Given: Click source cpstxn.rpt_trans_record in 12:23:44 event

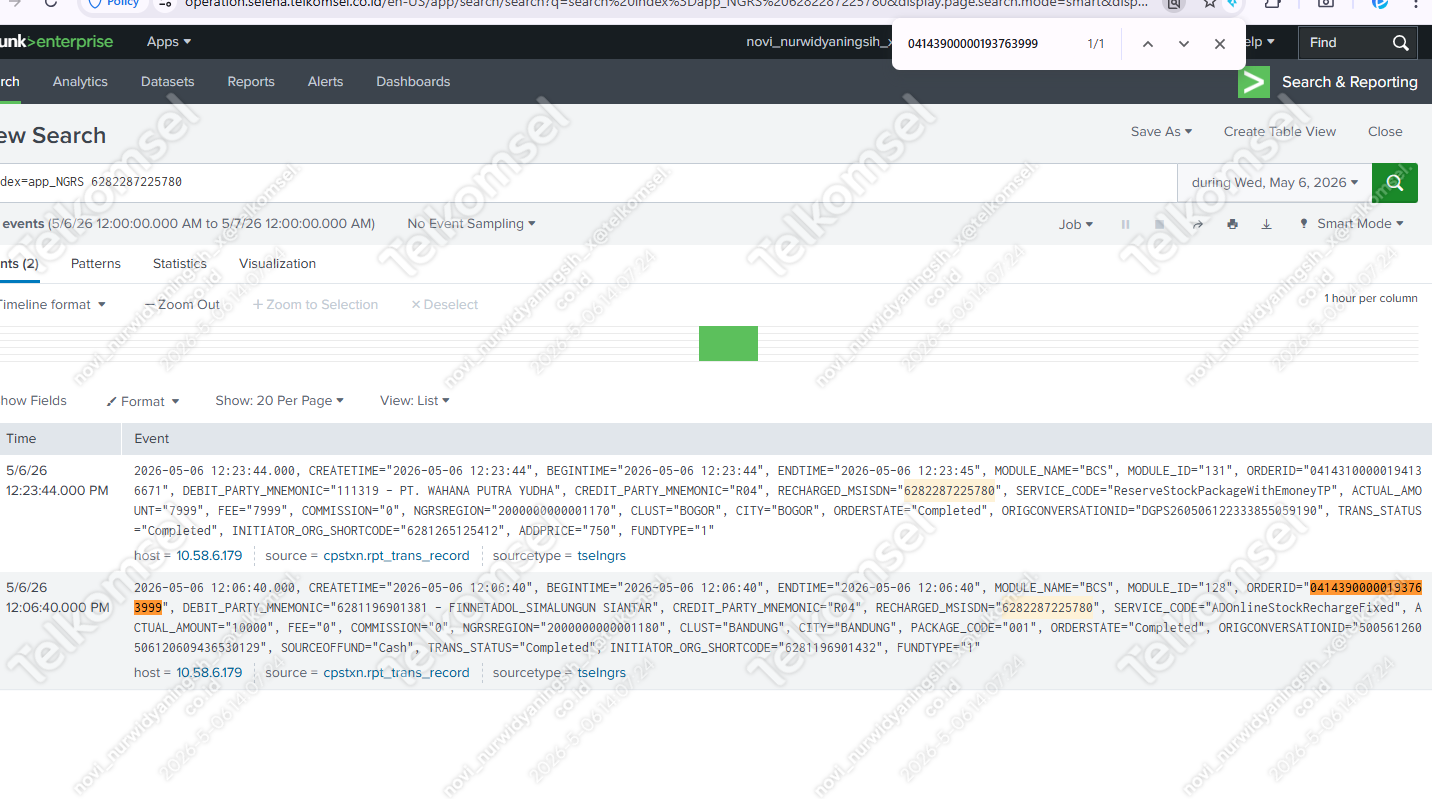Looking at the screenshot, I should 396,555.
